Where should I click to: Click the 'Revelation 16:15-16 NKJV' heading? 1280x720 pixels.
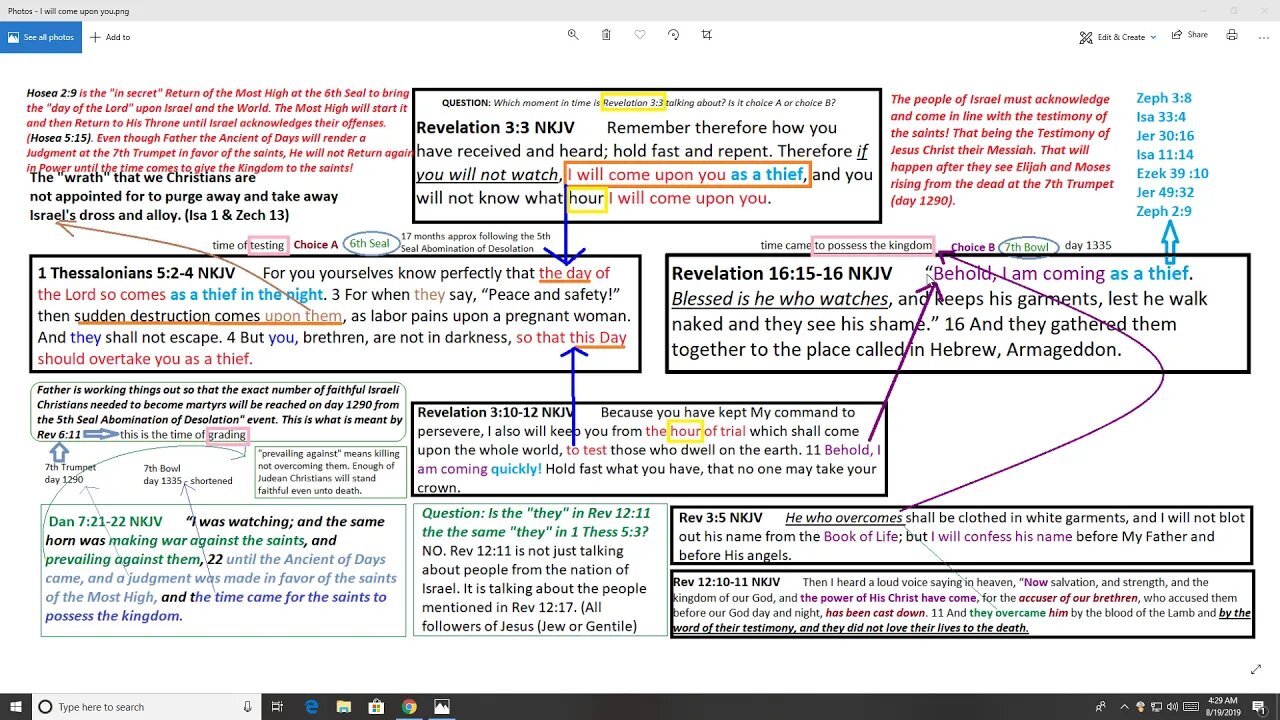[782, 273]
